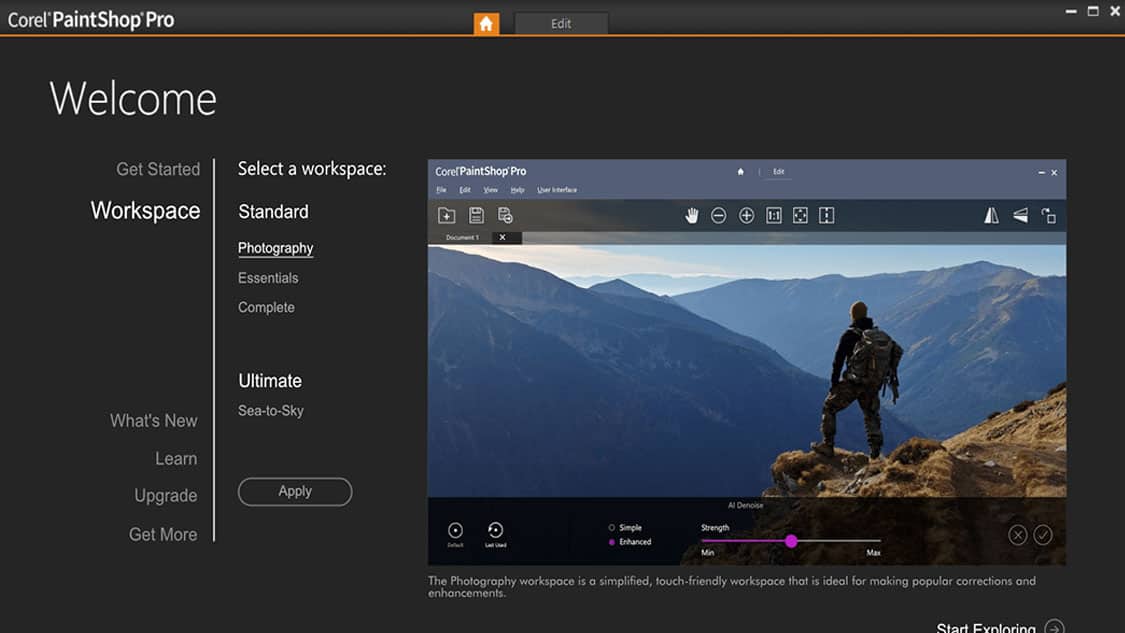
Task: Mirror the image horizontally
Action: point(991,214)
